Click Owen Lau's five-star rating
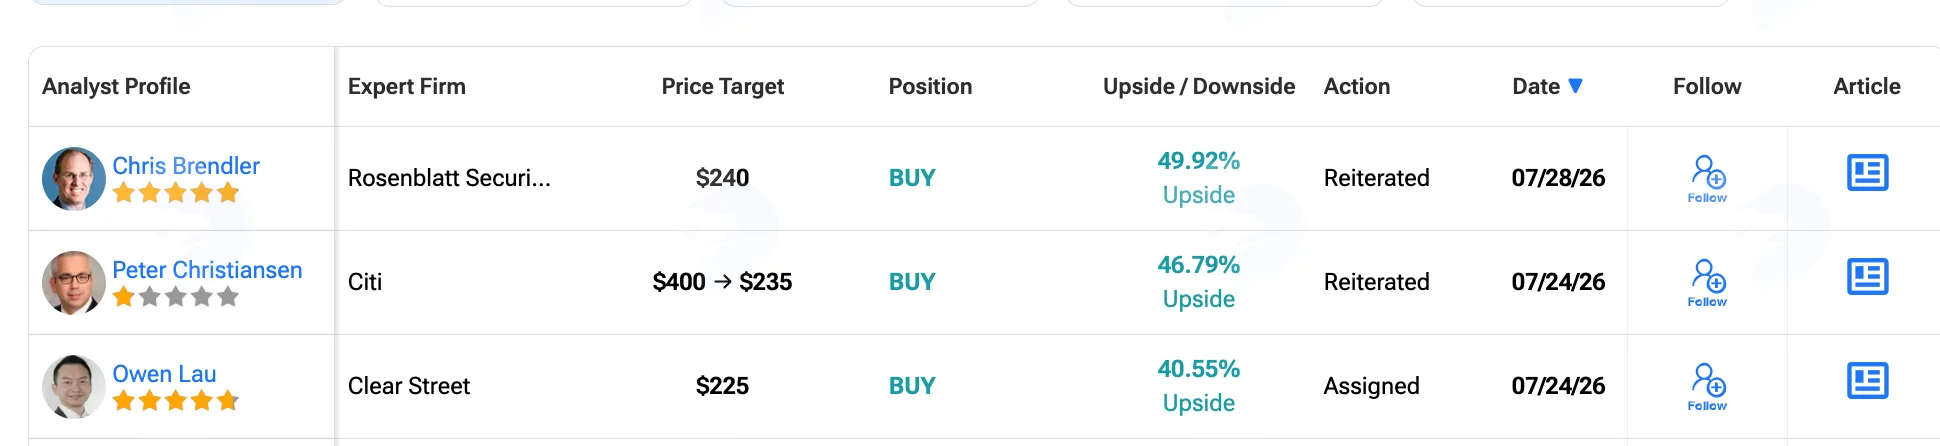1940x446 pixels. pos(176,401)
